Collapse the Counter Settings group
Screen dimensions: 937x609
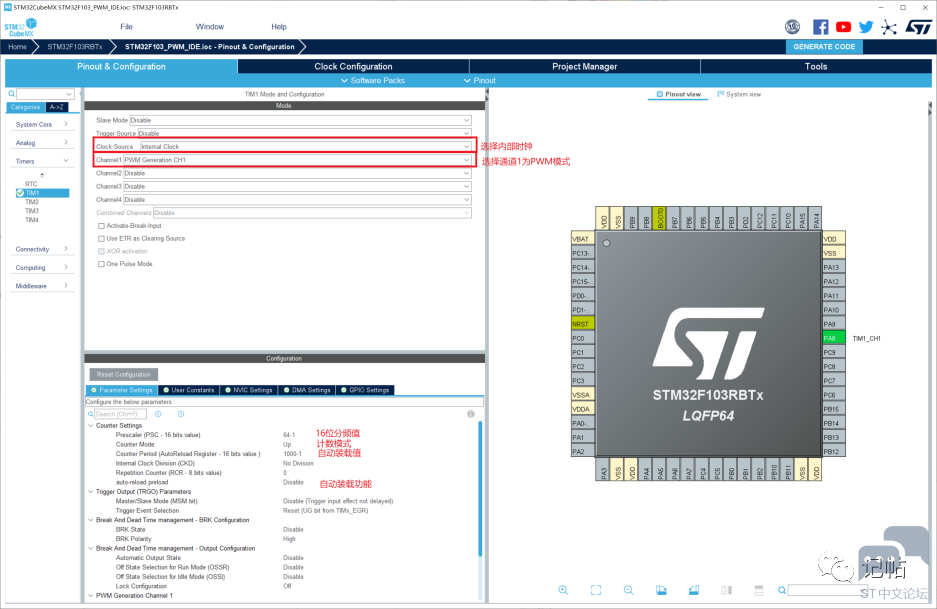(x=91, y=426)
